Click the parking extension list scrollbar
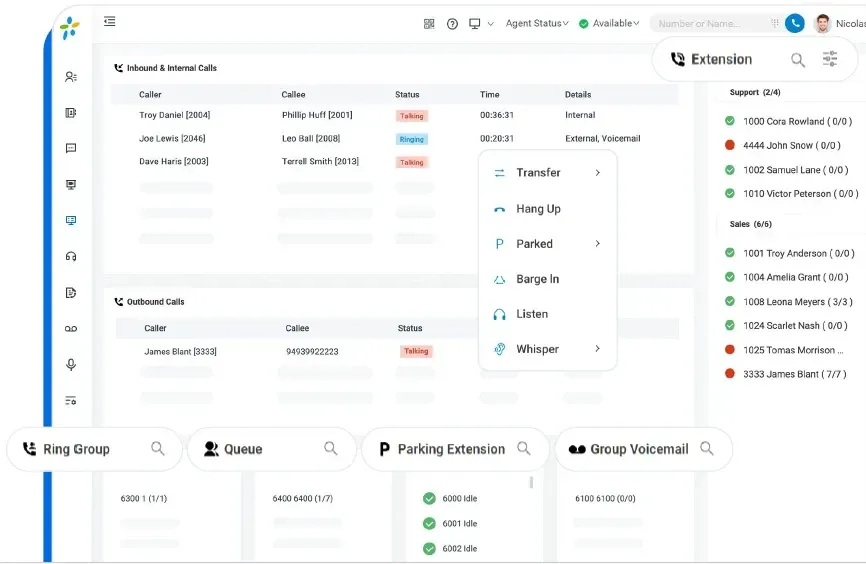 pyautogui.click(x=531, y=482)
